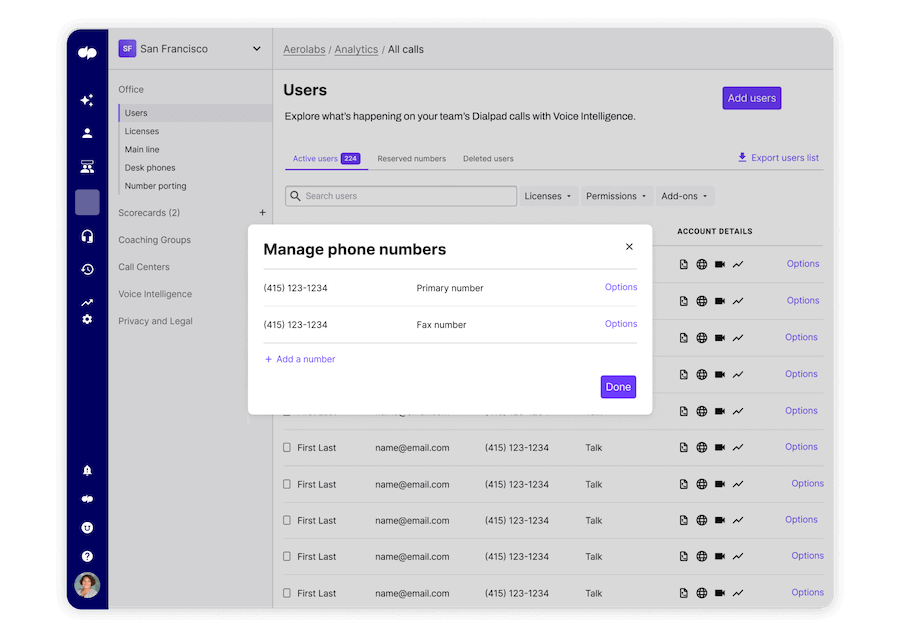
Task: Click the Dialpad logo in the sidebar
Action: coord(87,52)
